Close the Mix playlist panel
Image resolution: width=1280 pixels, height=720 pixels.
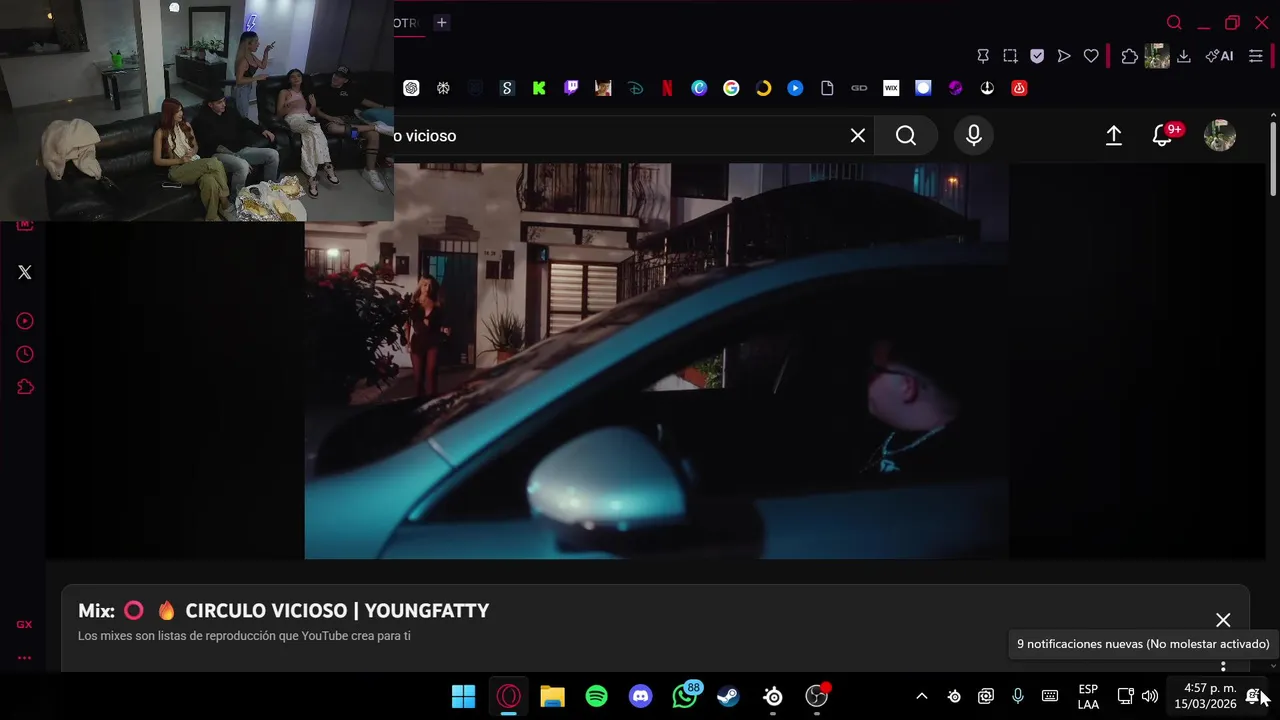click(1223, 620)
